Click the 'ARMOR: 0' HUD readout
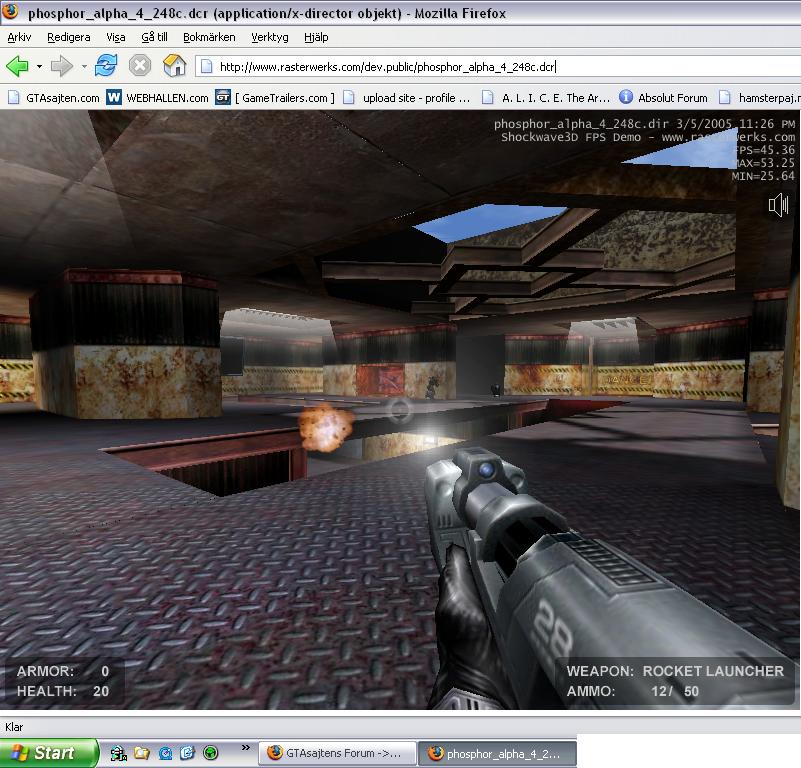 pyautogui.click(x=63, y=671)
